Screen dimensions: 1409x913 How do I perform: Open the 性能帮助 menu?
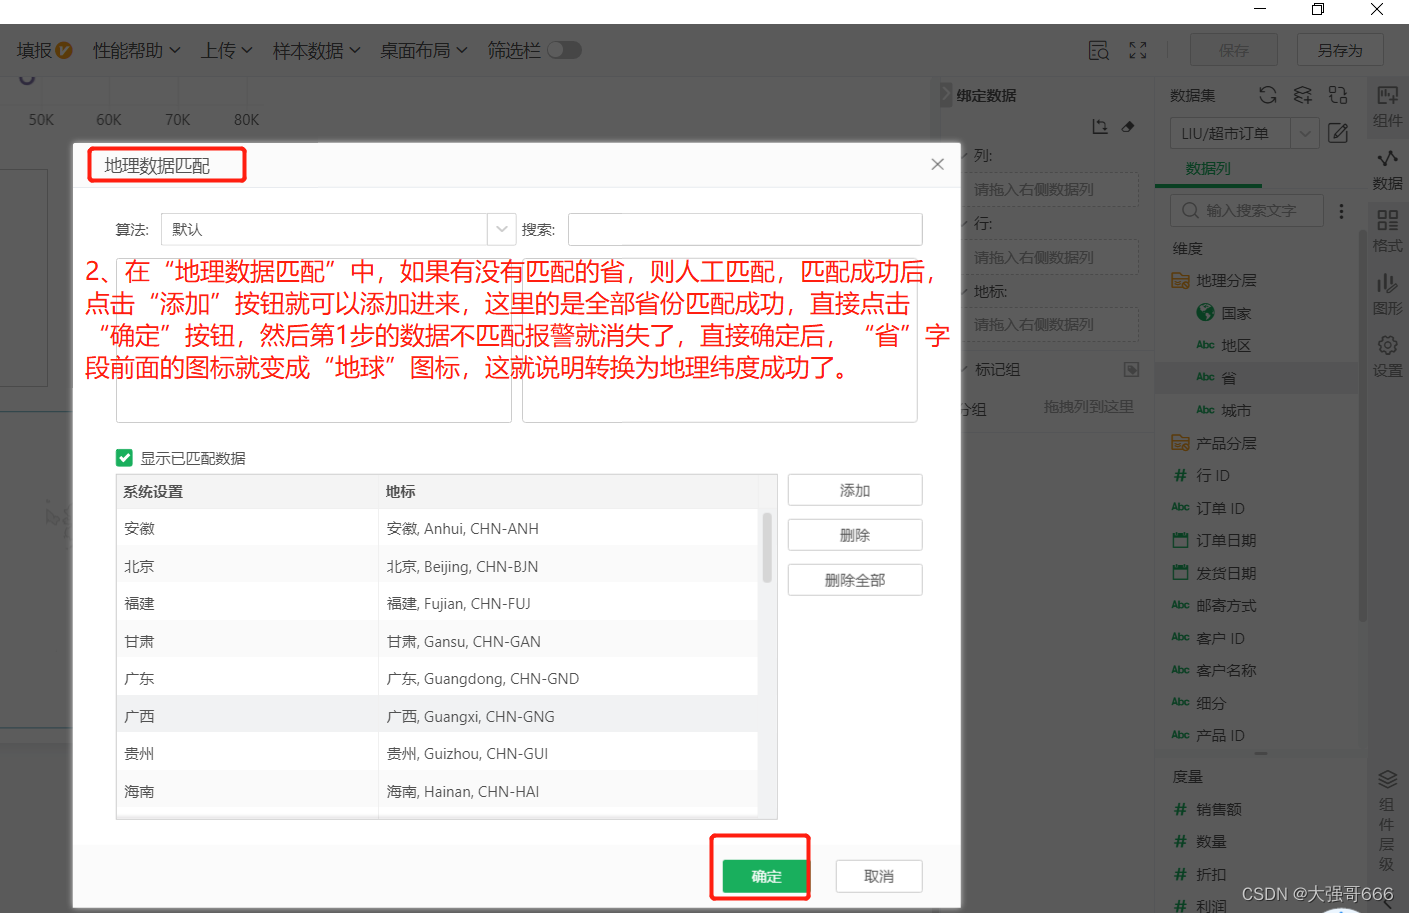136,50
